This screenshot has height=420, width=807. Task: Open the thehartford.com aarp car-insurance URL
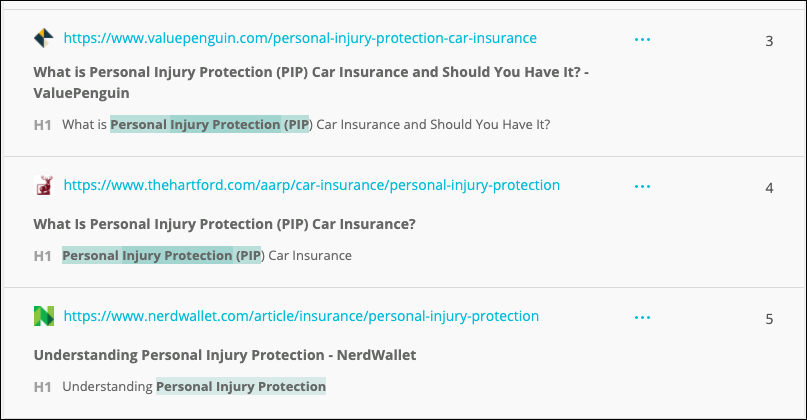(311, 185)
